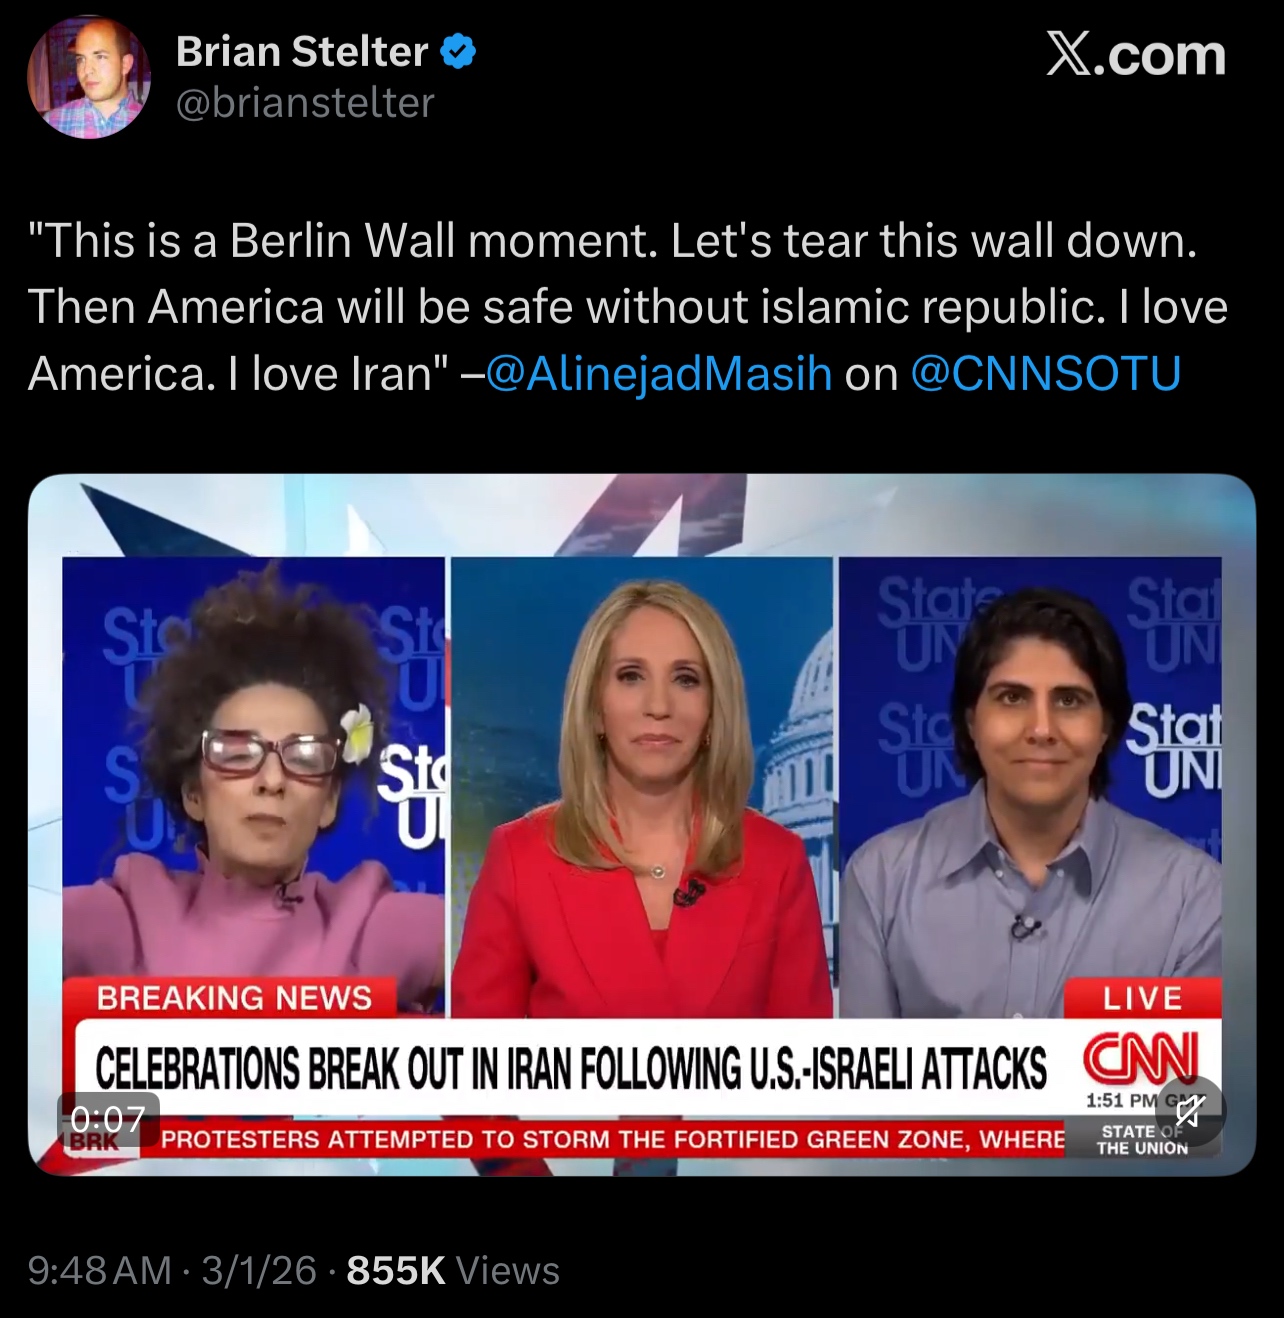Open the @CNNSOTU mention link
The image size is (1284, 1318).
[1046, 373]
